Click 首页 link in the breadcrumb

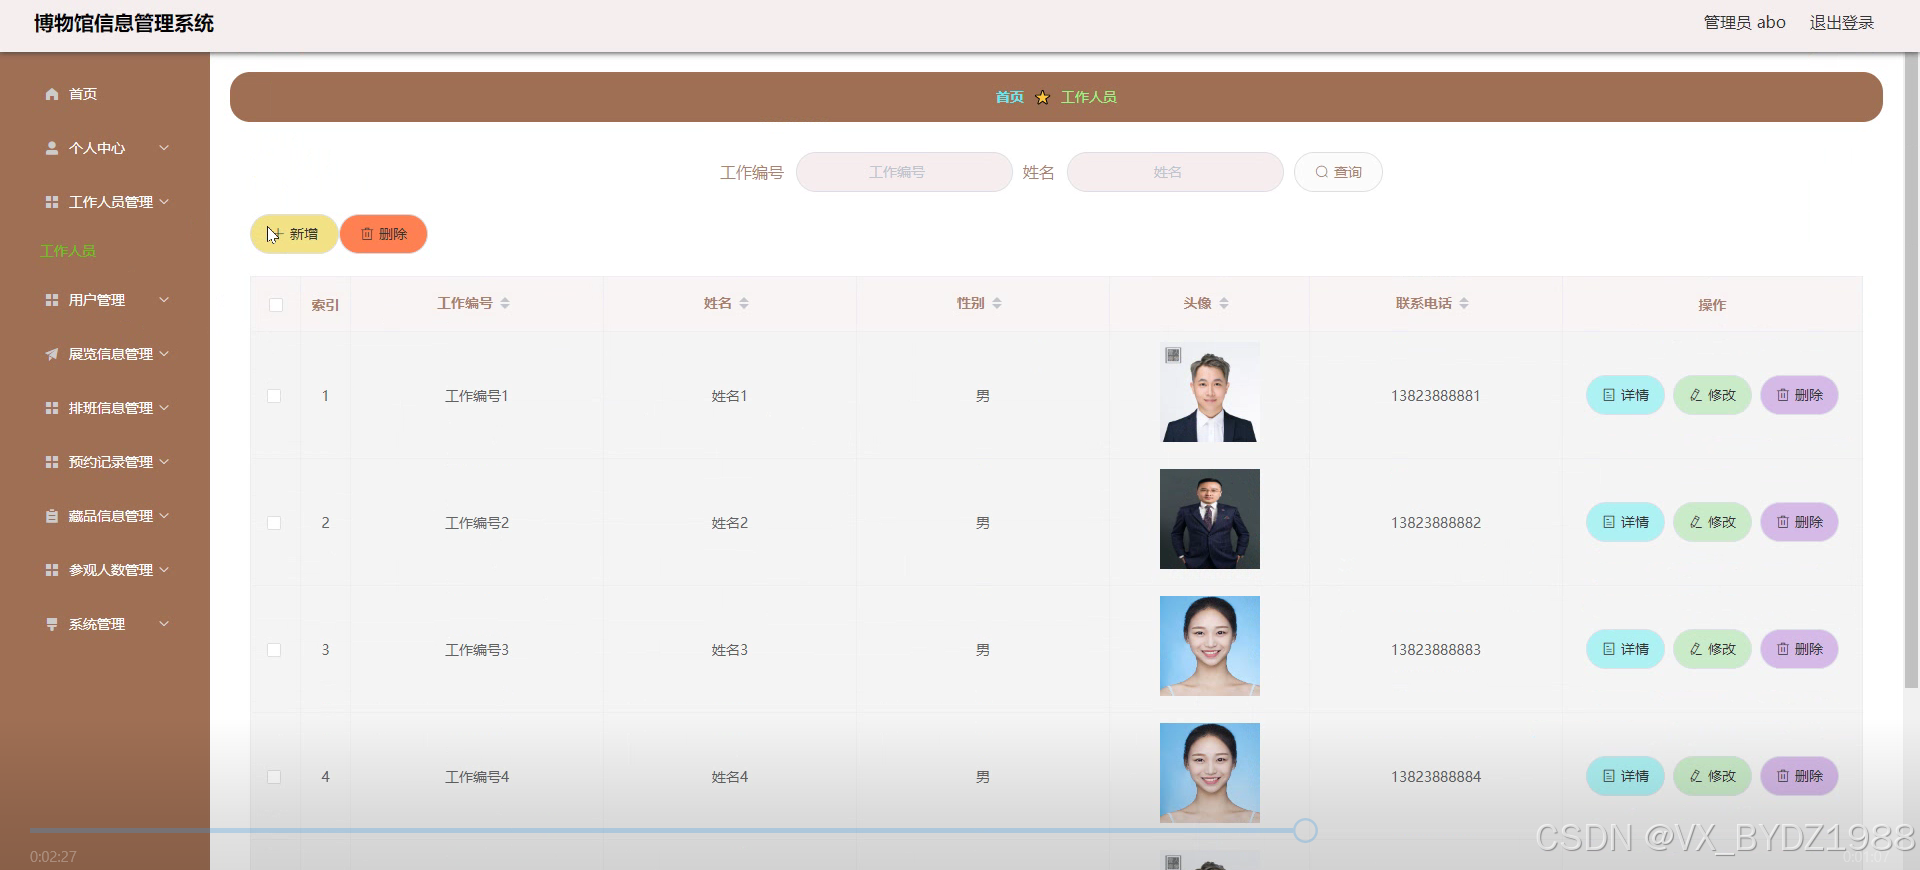(1010, 97)
